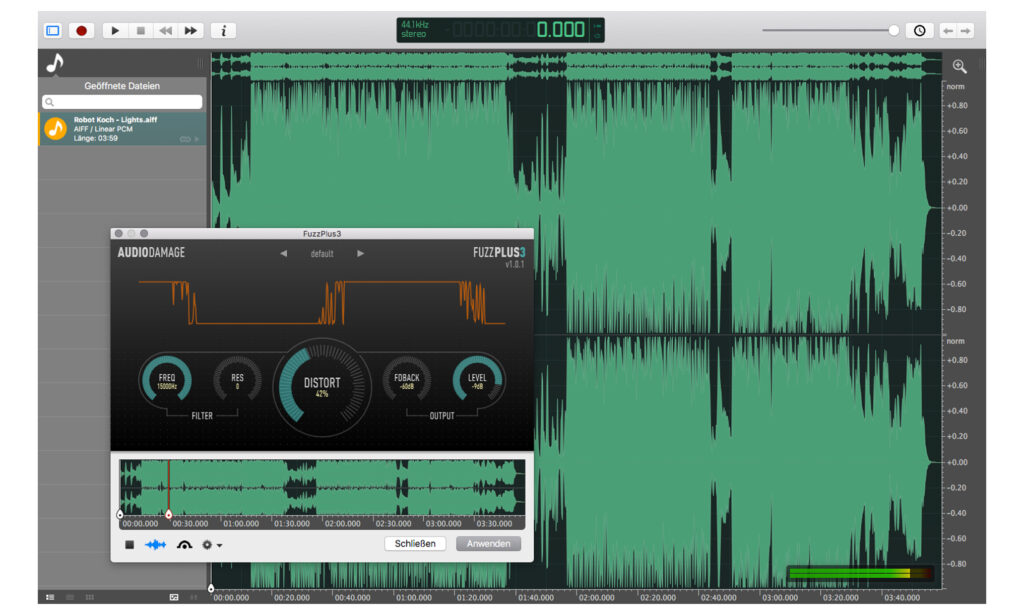Click the level meter at bottom right

(x=859, y=574)
